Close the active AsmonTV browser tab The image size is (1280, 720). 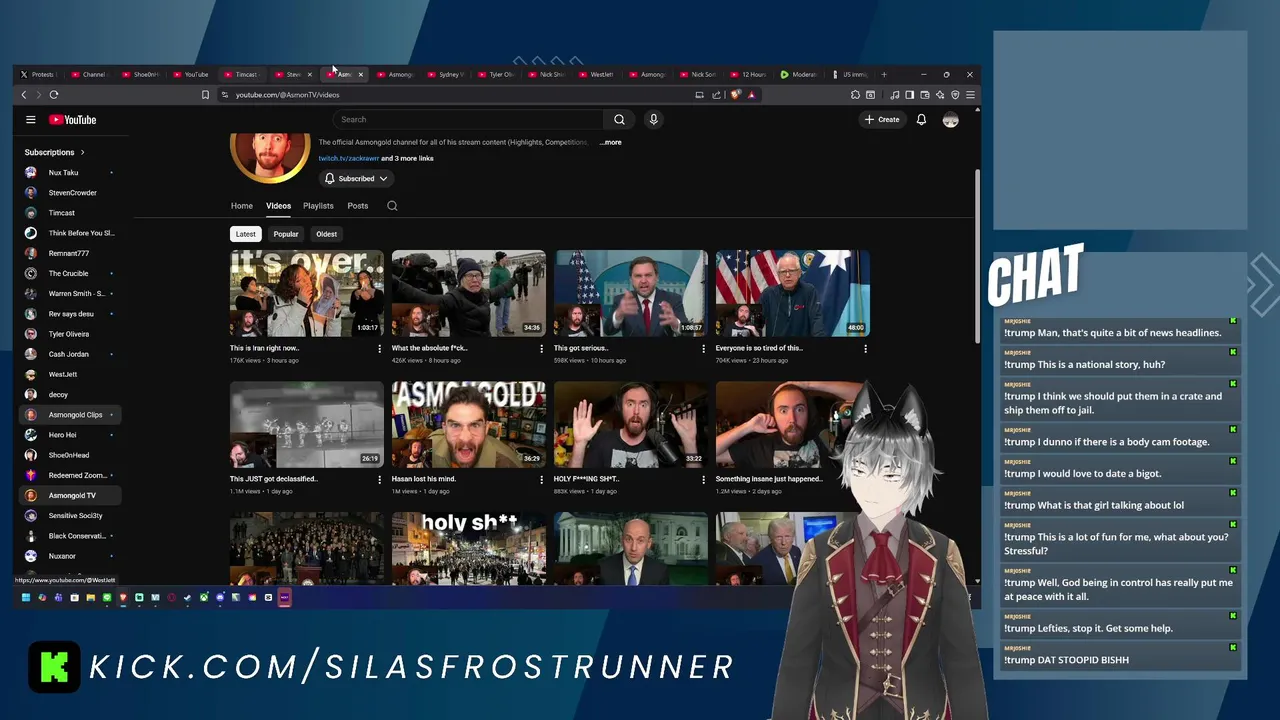click(x=360, y=75)
